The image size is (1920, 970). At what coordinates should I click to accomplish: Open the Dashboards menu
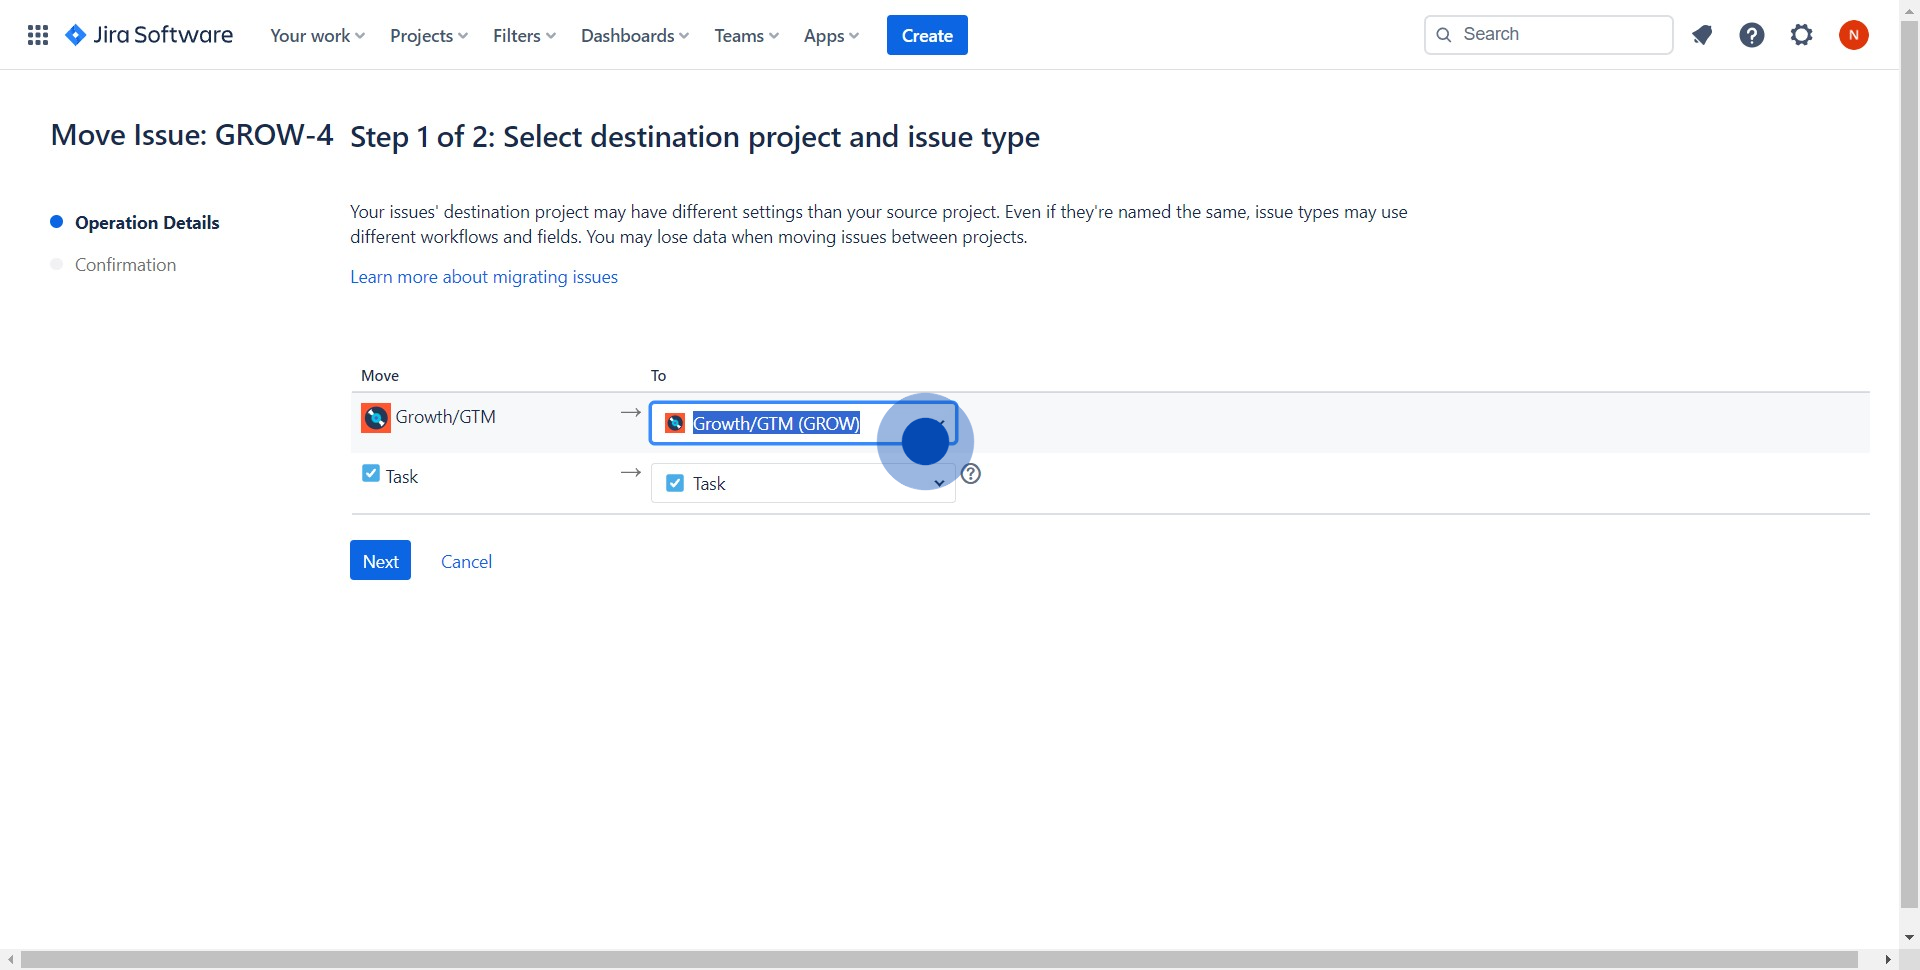tap(635, 36)
